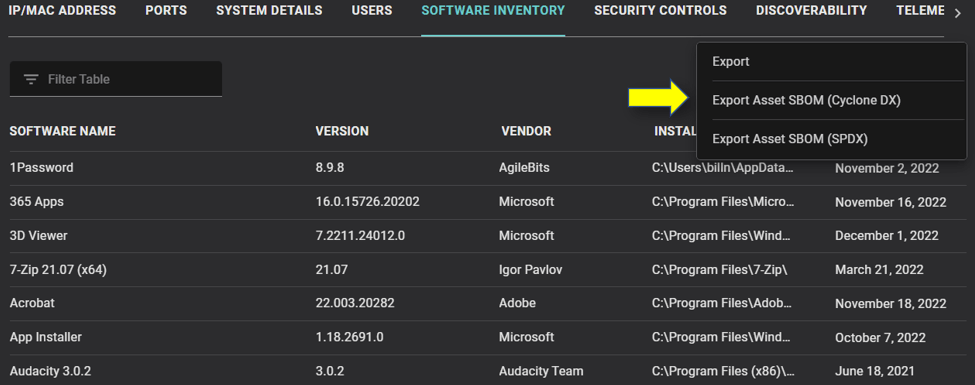Click the June 18, 2021 date
Viewport: 975px width, 385px height.
tap(875, 371)
